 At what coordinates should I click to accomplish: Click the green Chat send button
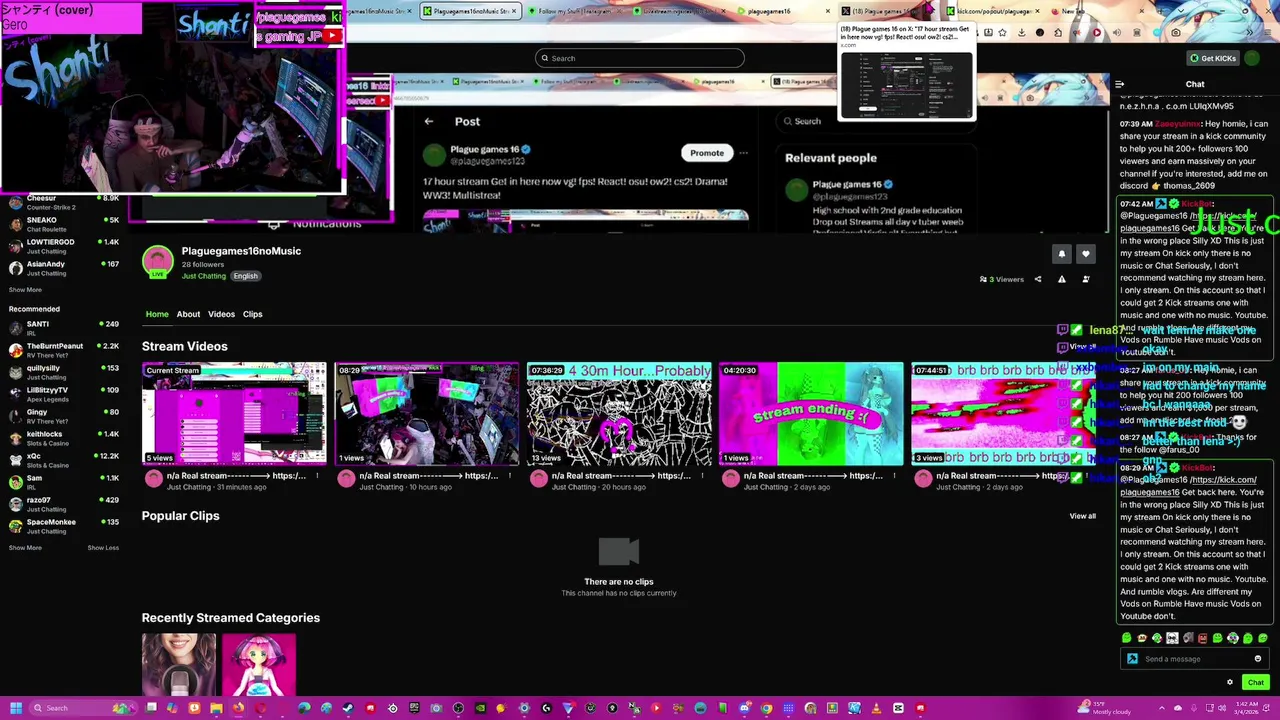pyautogui.click(x=1256, y=682)
